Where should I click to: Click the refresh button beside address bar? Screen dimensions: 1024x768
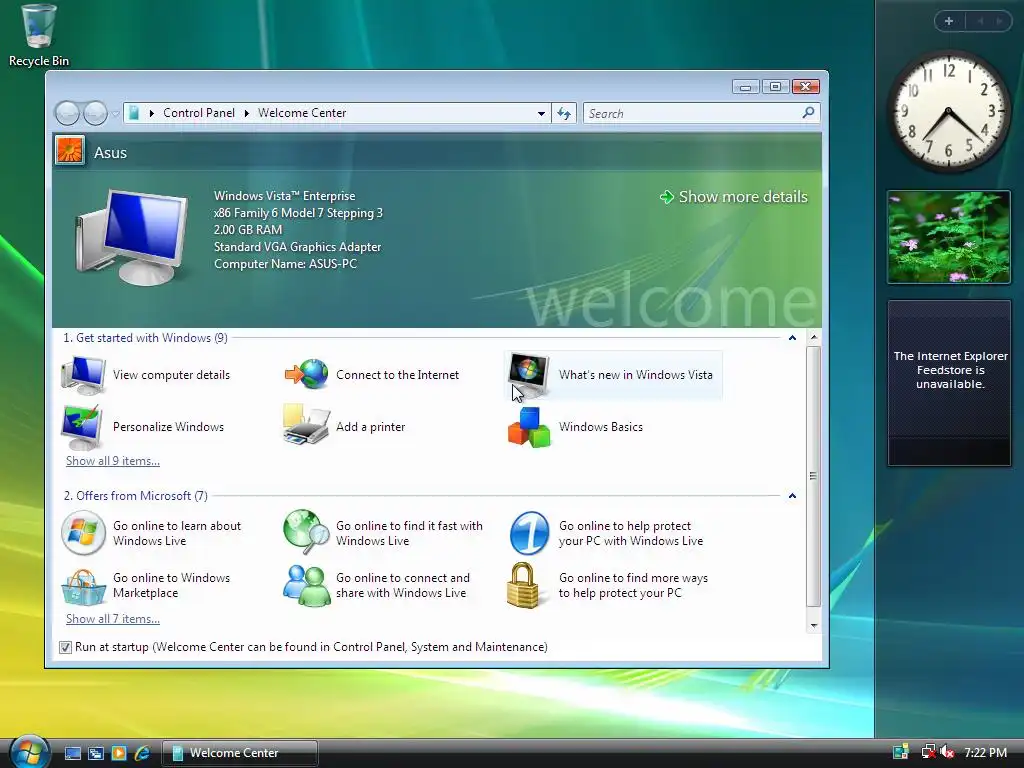click(x=564, y=114)
